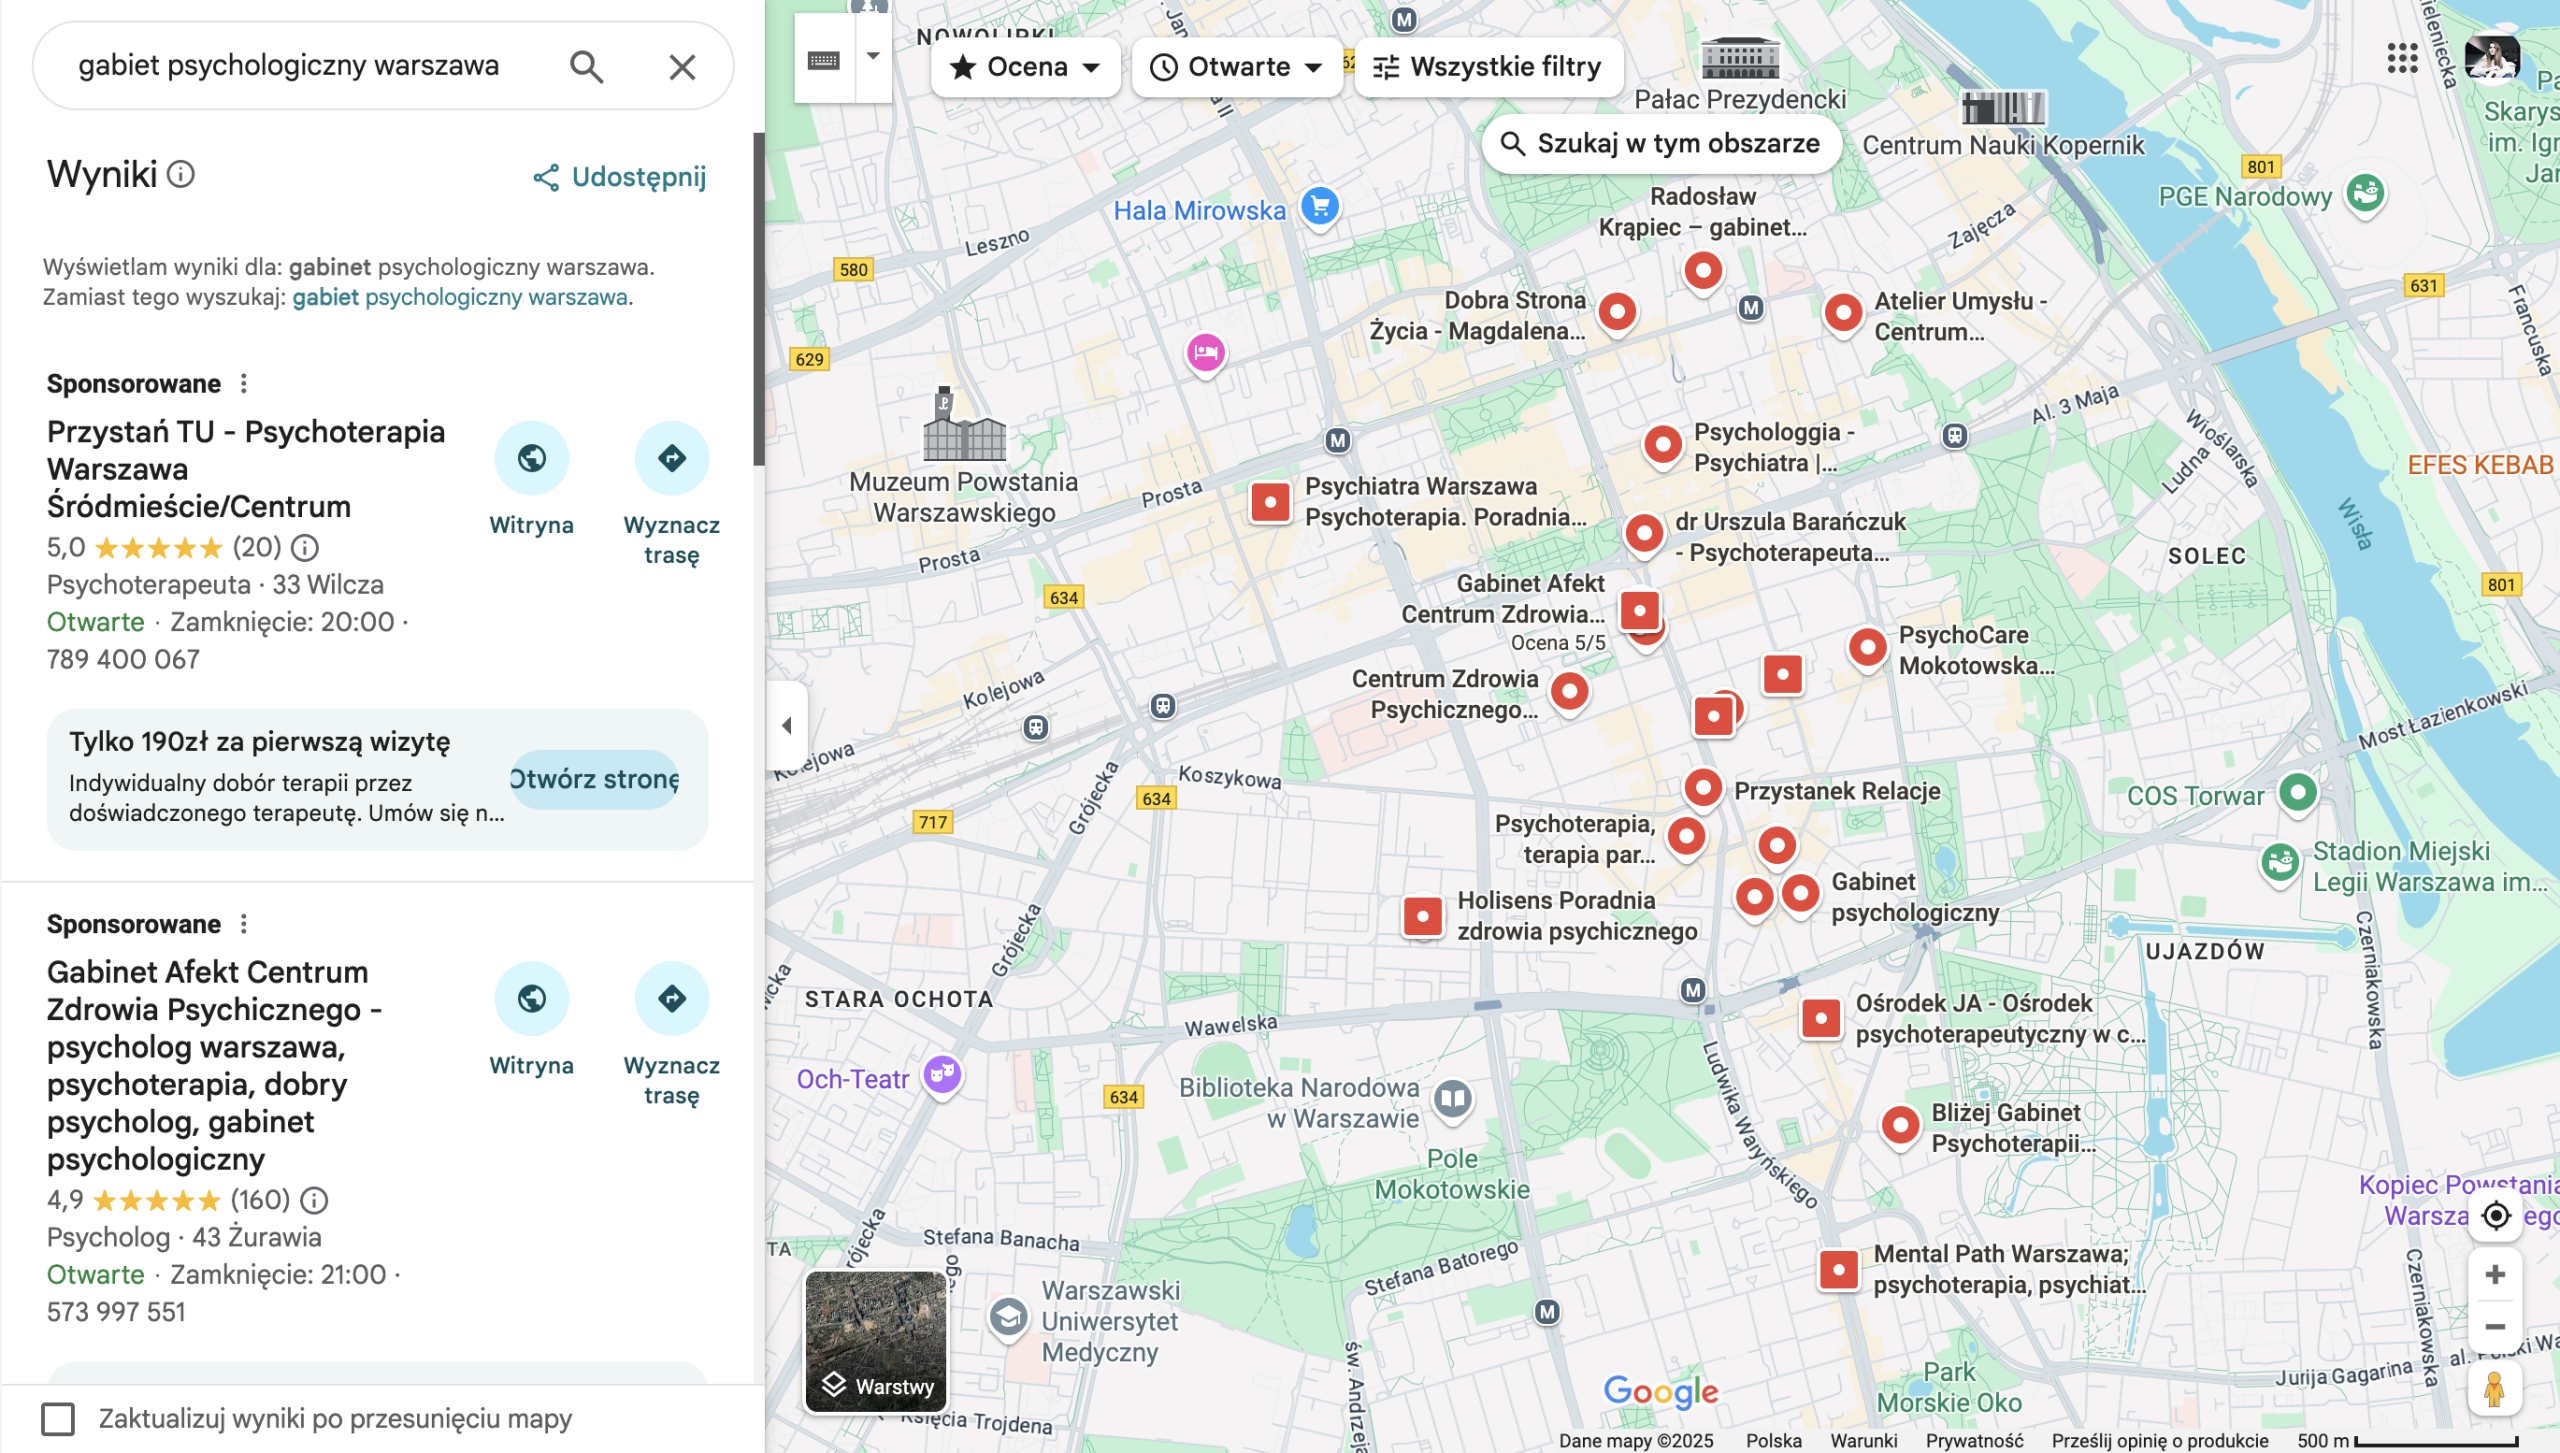This screenshot has width=2560, height=1453.
Task: Click the 500 m map scale bar
Action: [2435, 1441]
